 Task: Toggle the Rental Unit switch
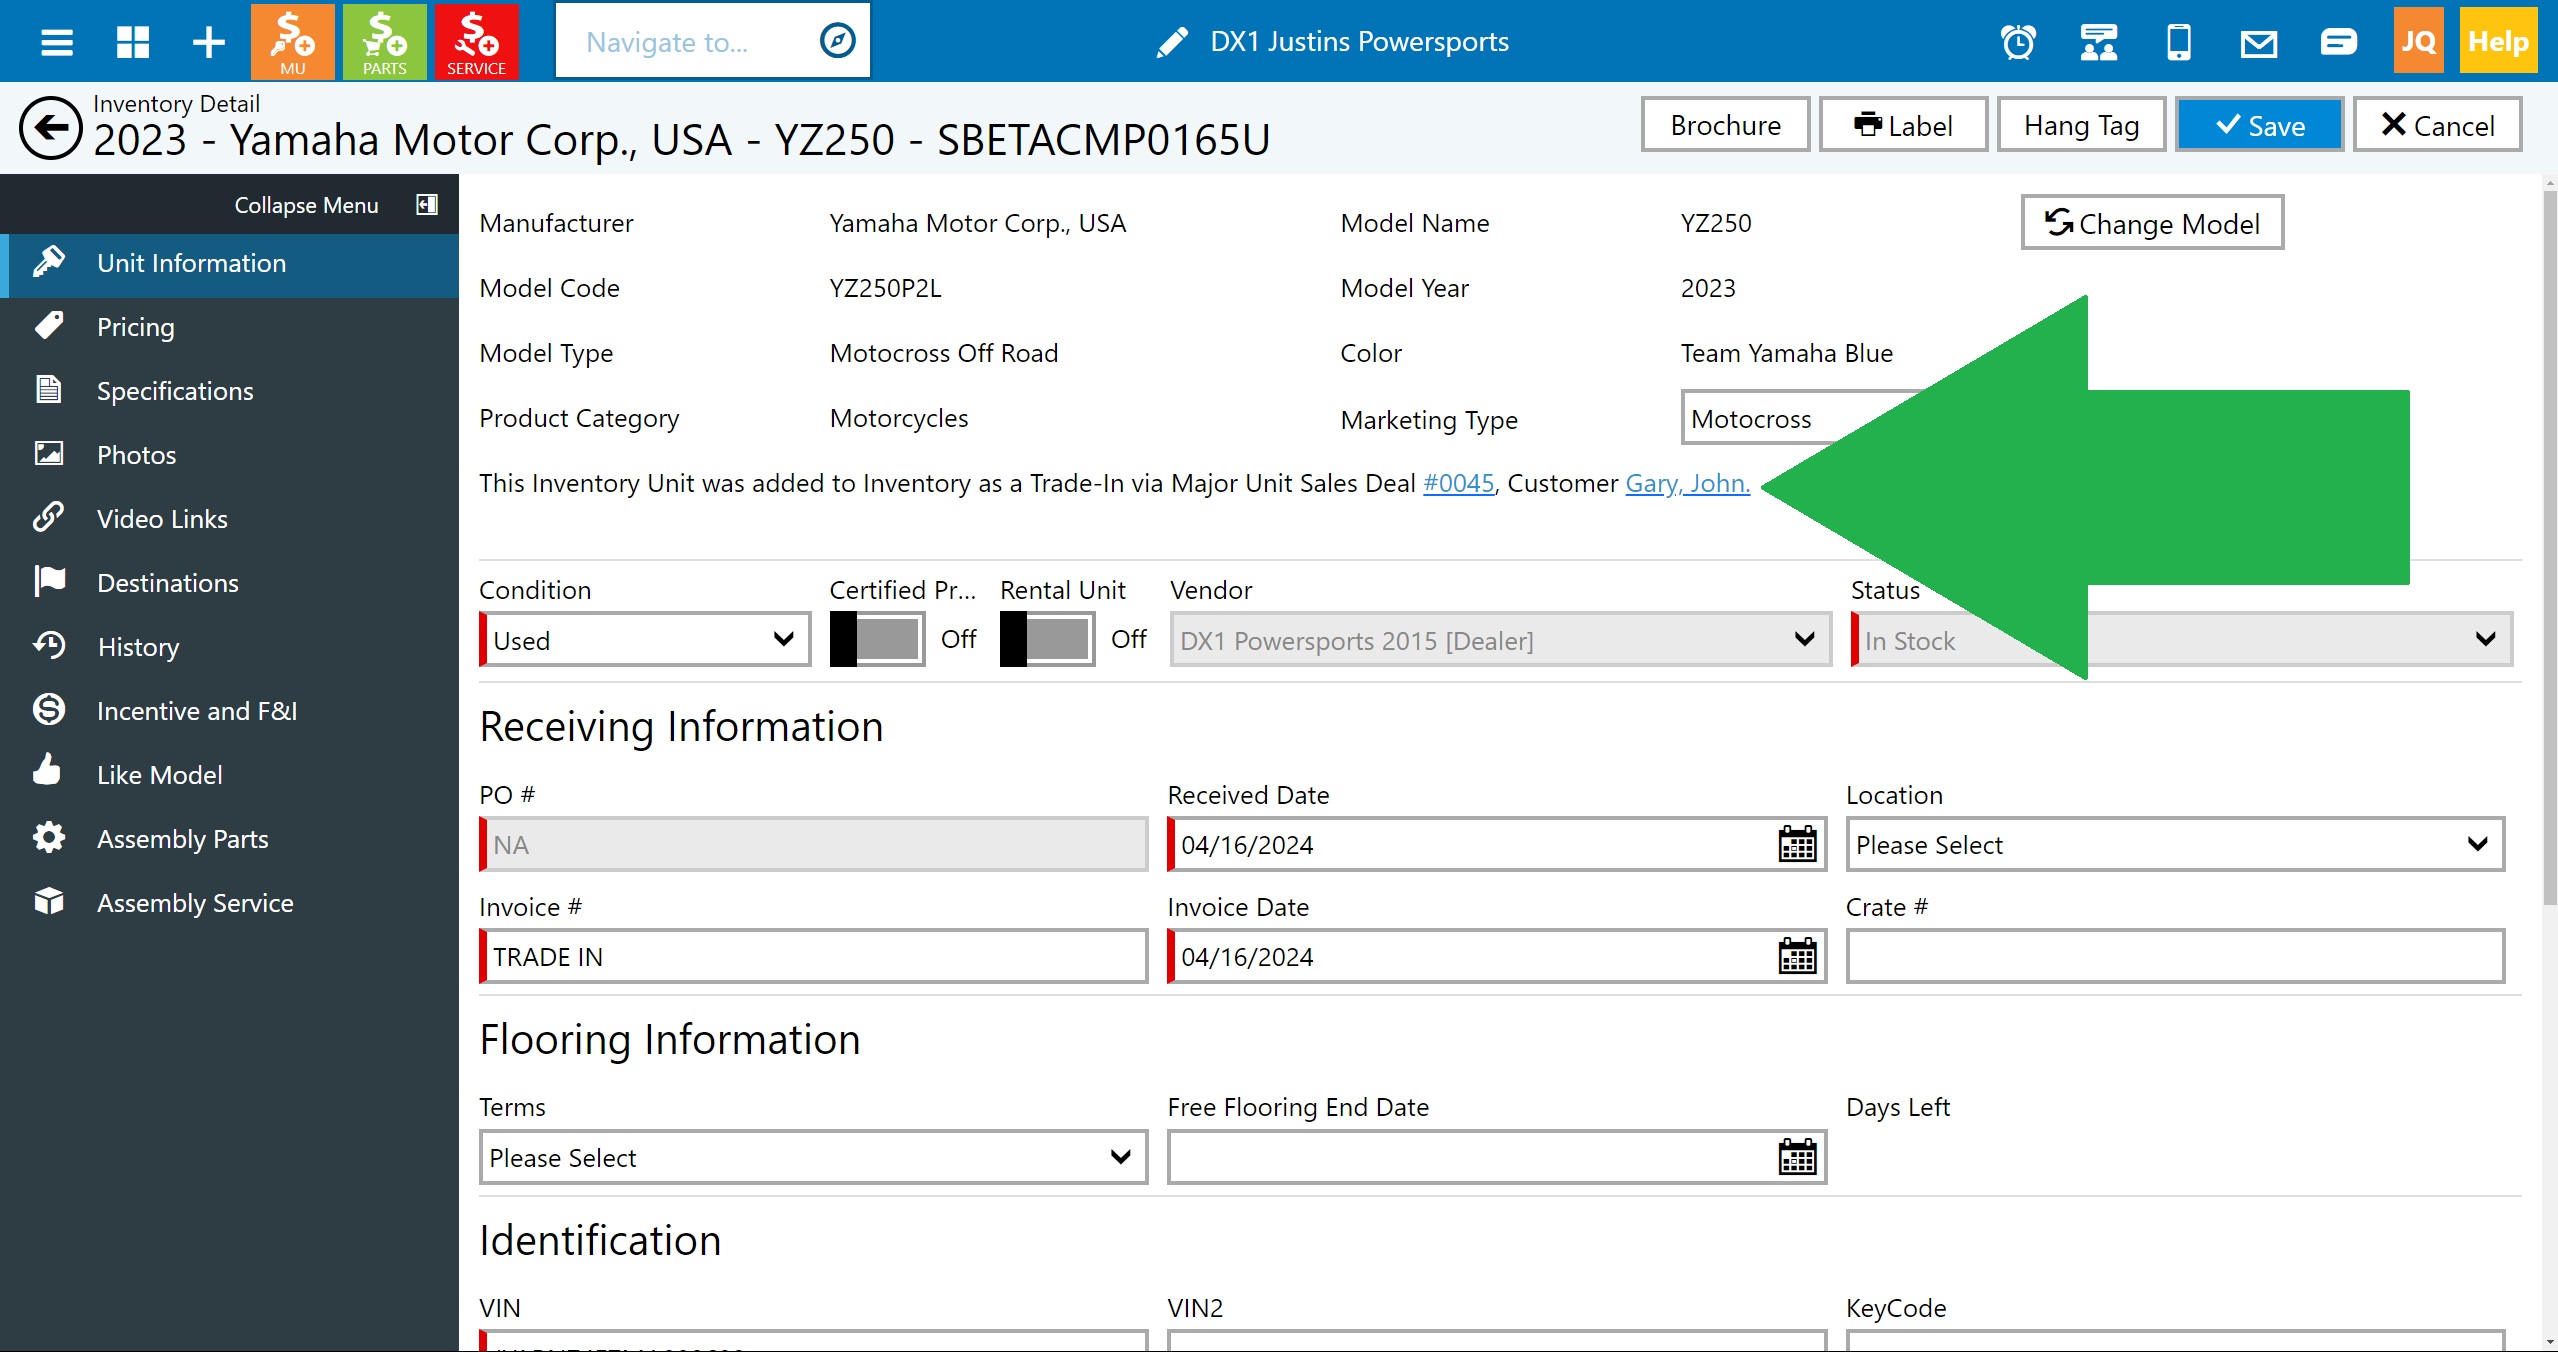point(1047,640)
